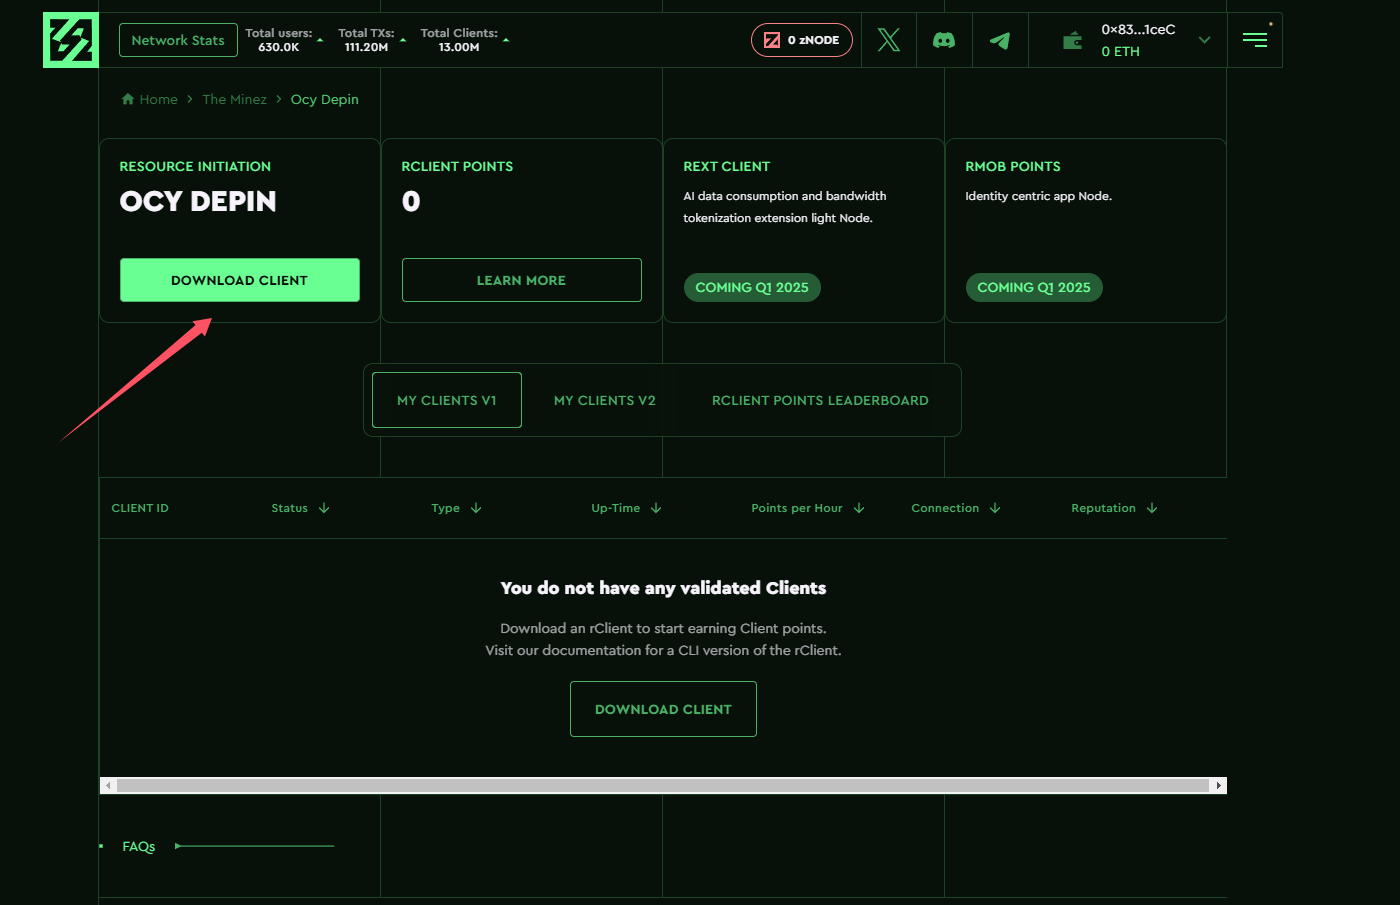
Task: Click wallet address 0x83...1ceC
Action: click(x=1138, y=29)
